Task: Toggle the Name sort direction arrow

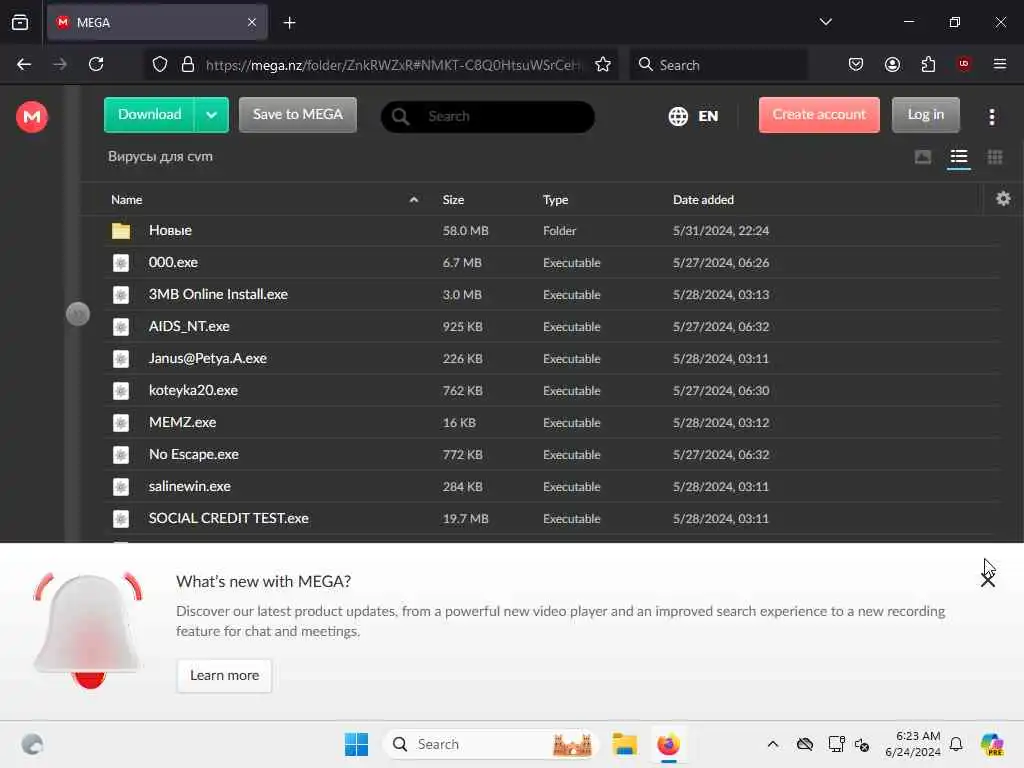Action: tap(413, 200)
